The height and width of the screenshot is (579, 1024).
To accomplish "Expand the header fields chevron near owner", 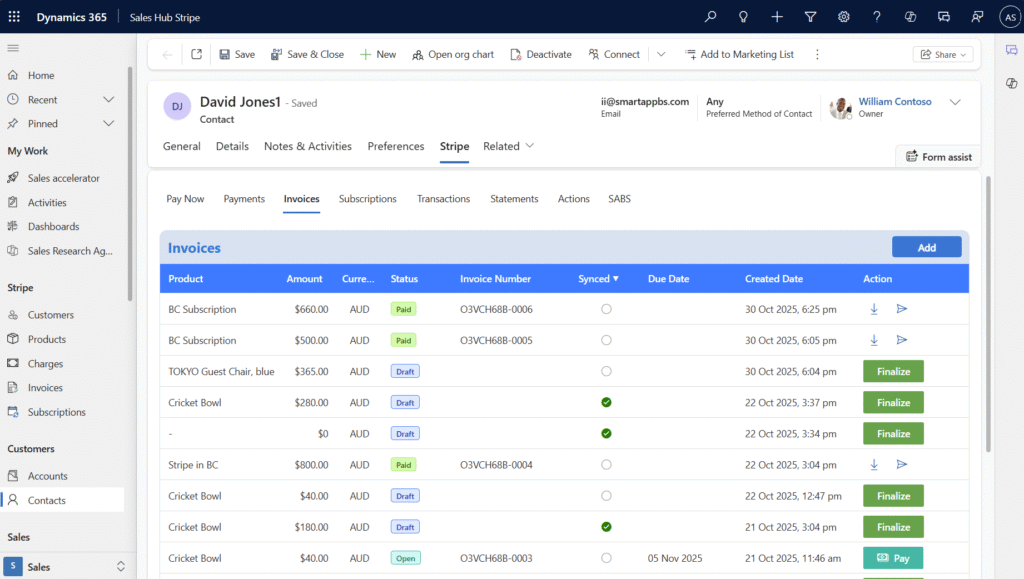I will (x=955, y=102).
